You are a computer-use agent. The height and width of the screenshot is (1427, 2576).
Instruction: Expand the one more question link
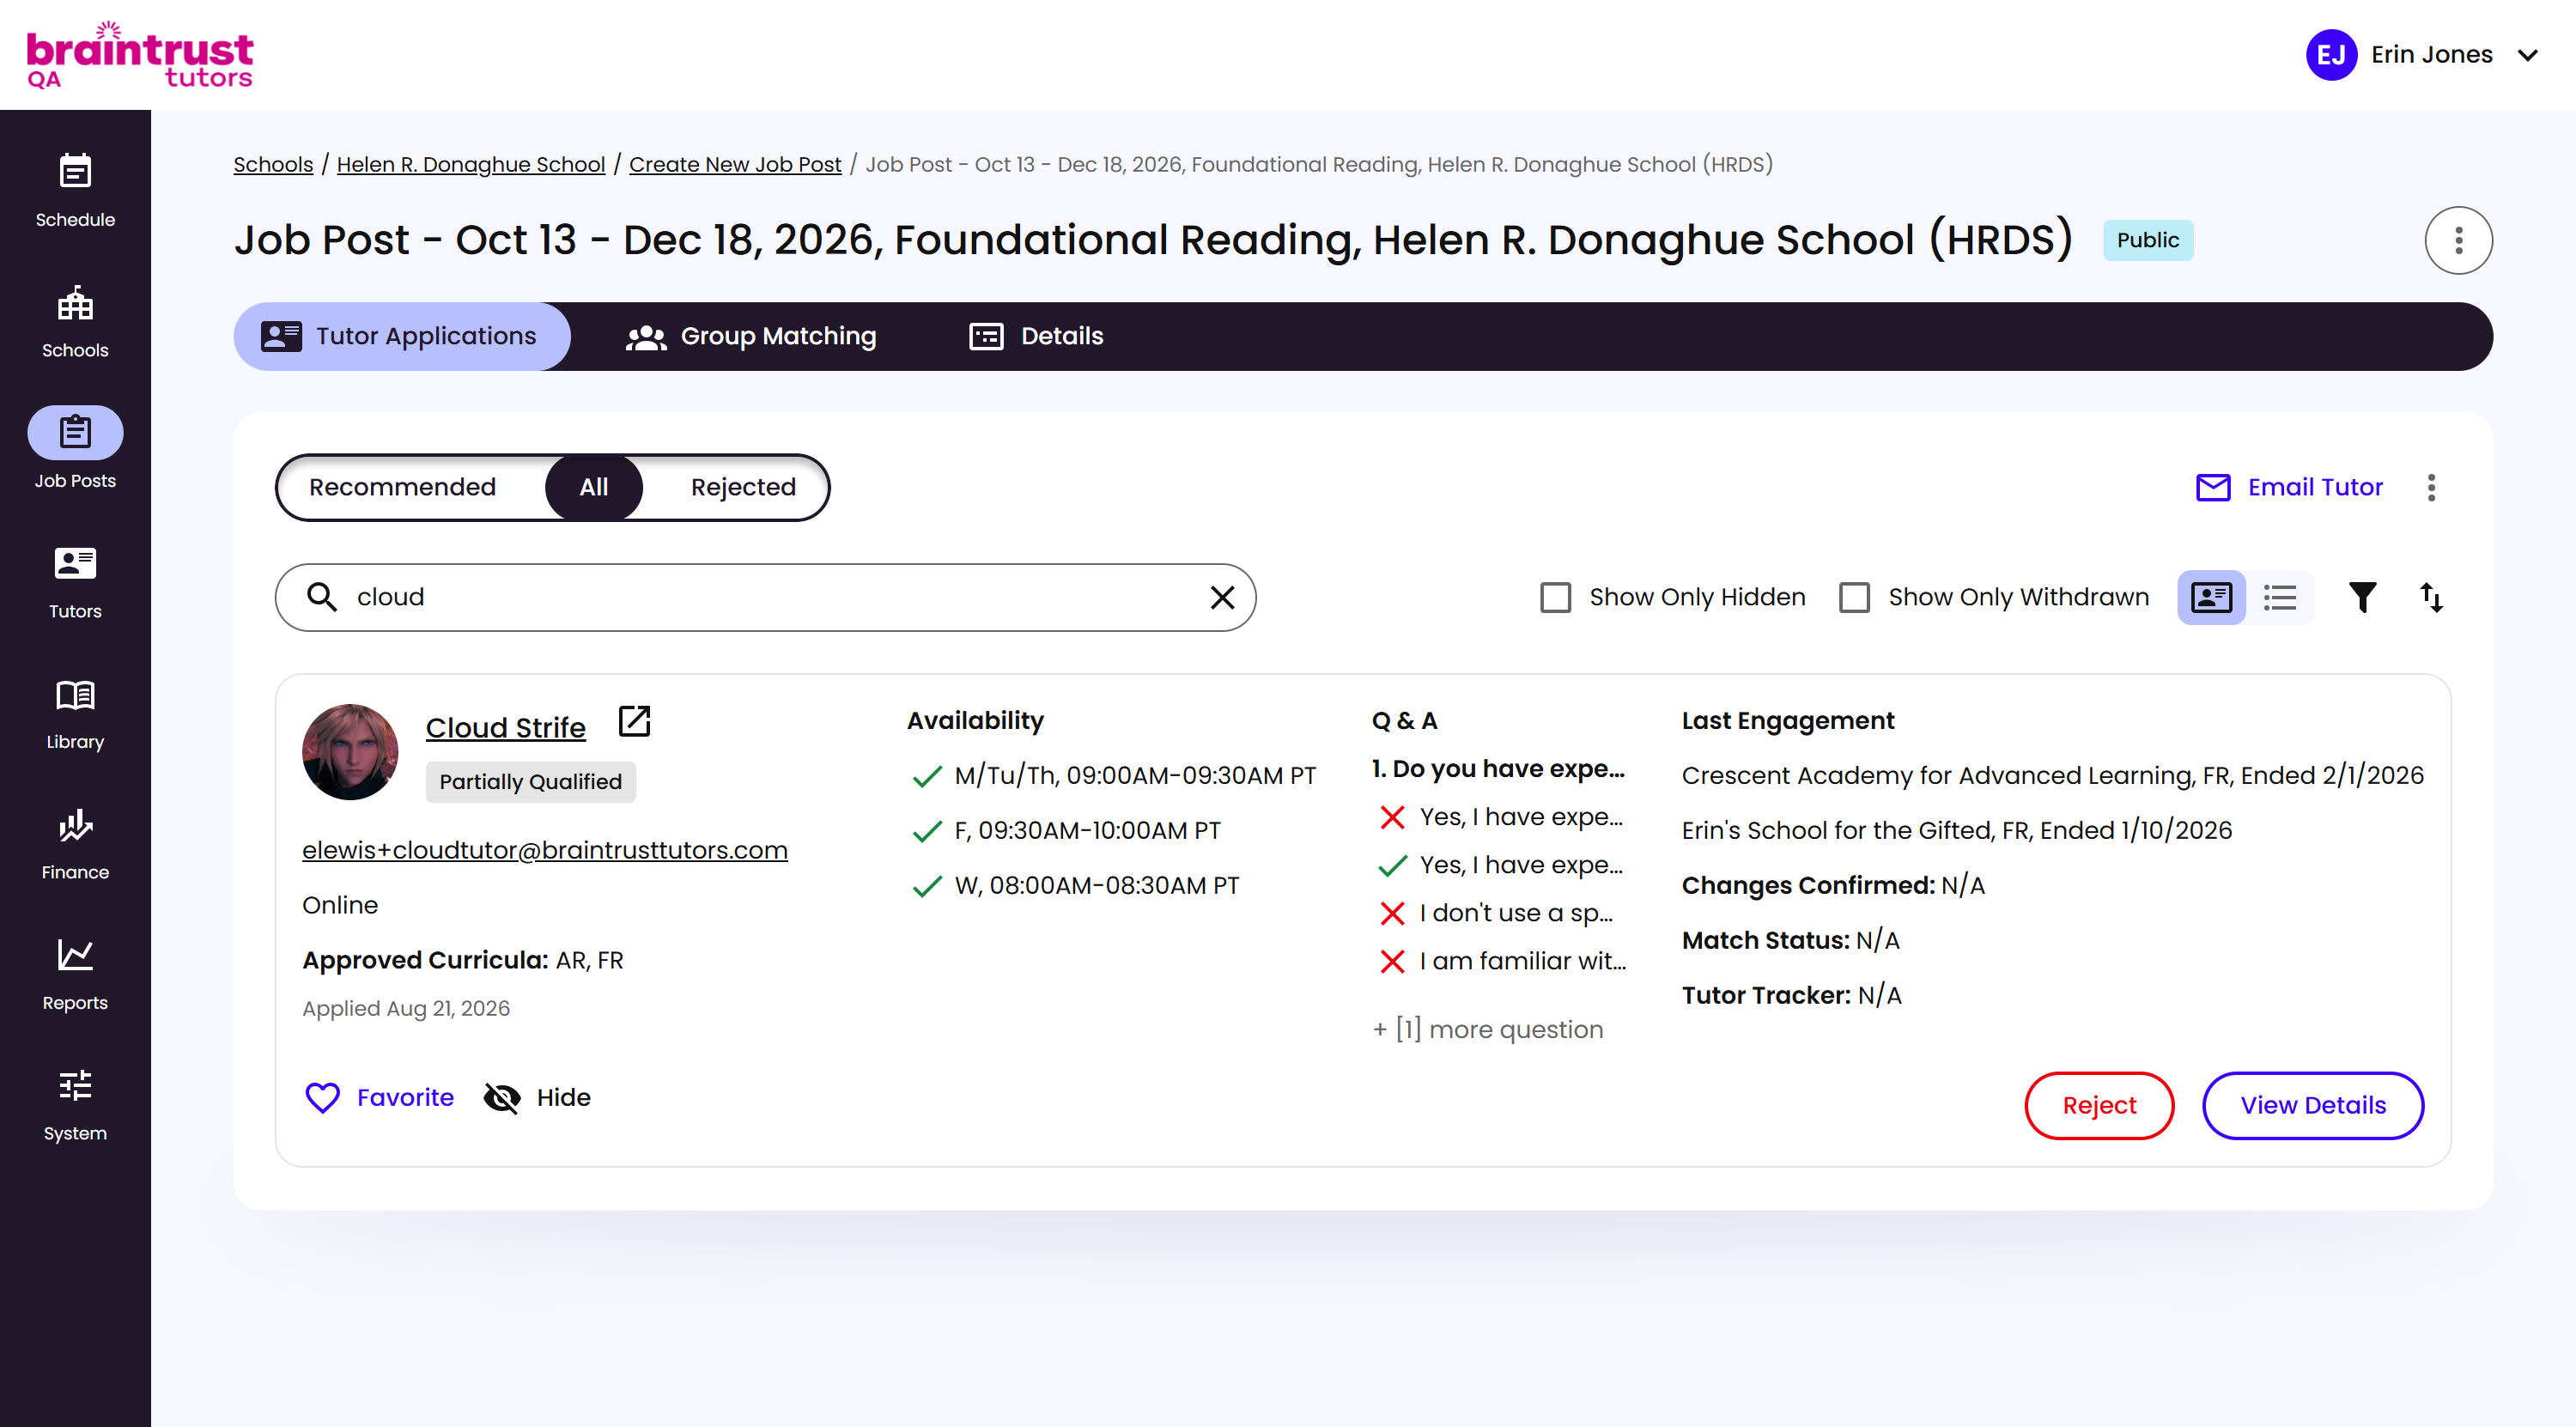[x=1488, y=1029]
